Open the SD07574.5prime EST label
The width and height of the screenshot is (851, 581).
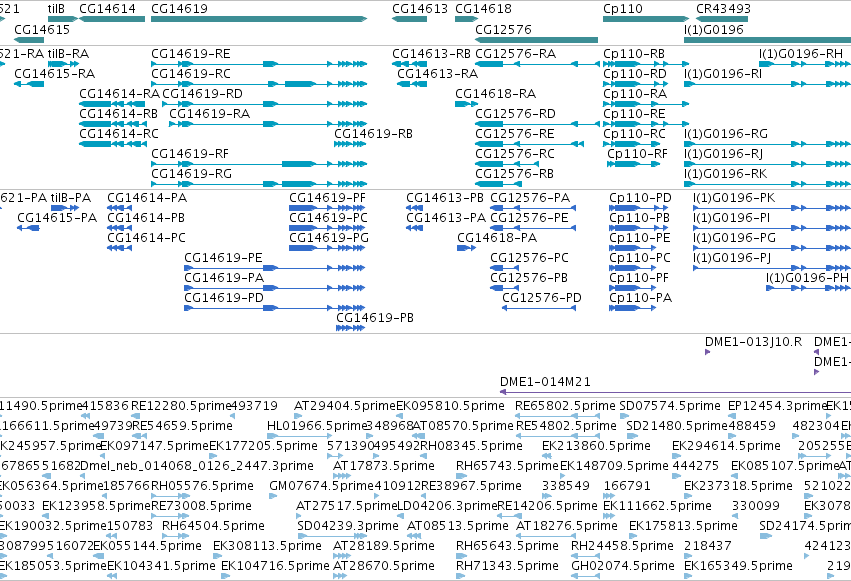pyautogui.click(x=670, y=406)
